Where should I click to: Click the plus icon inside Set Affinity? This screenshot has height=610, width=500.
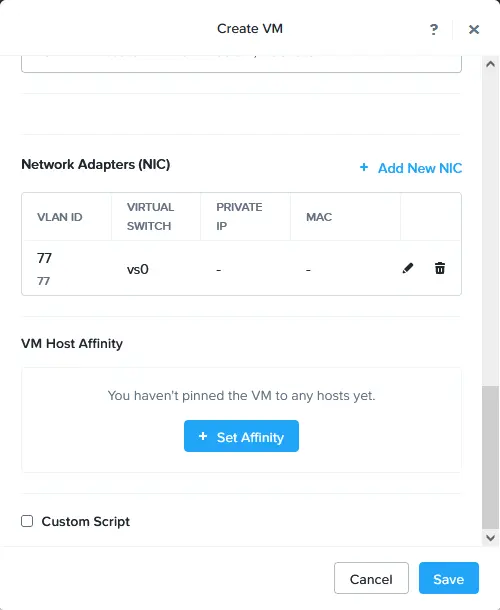[x=203, y=436]
